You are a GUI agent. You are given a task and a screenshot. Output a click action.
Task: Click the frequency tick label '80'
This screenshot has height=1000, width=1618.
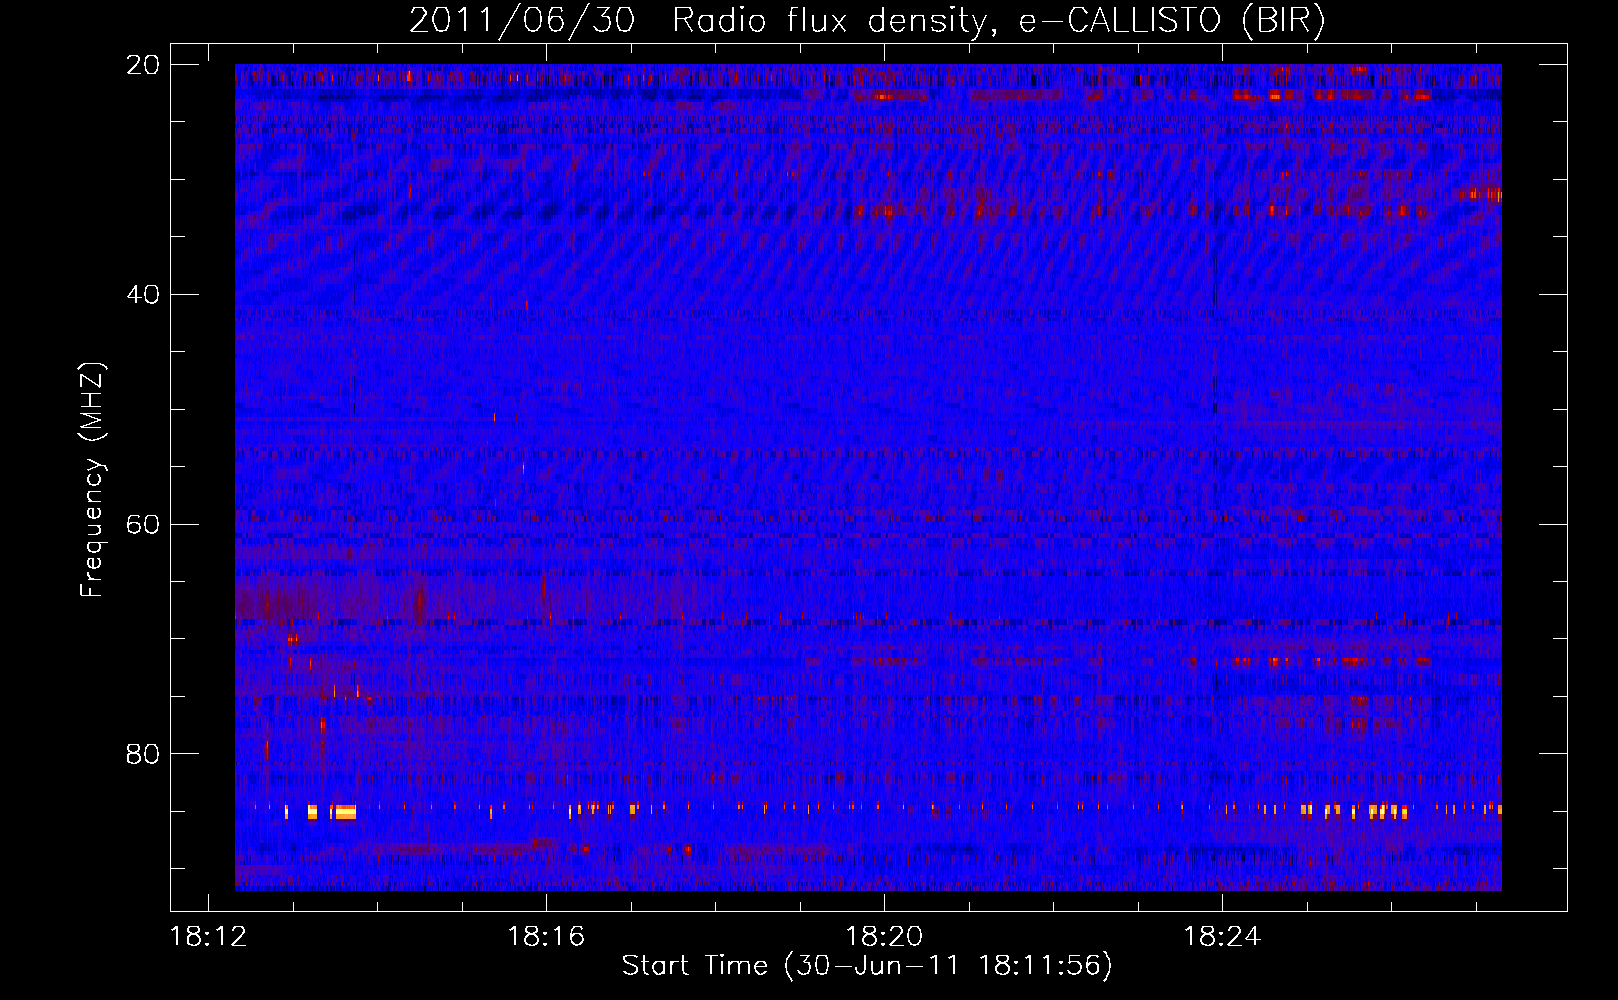(x=143, y=754)
